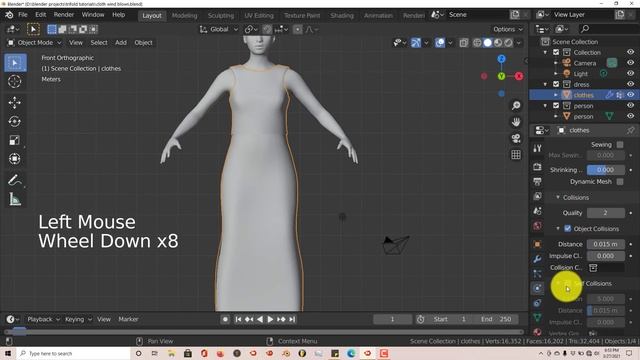
Task: Switch to the Shading workspace tab
Action: 342,15
